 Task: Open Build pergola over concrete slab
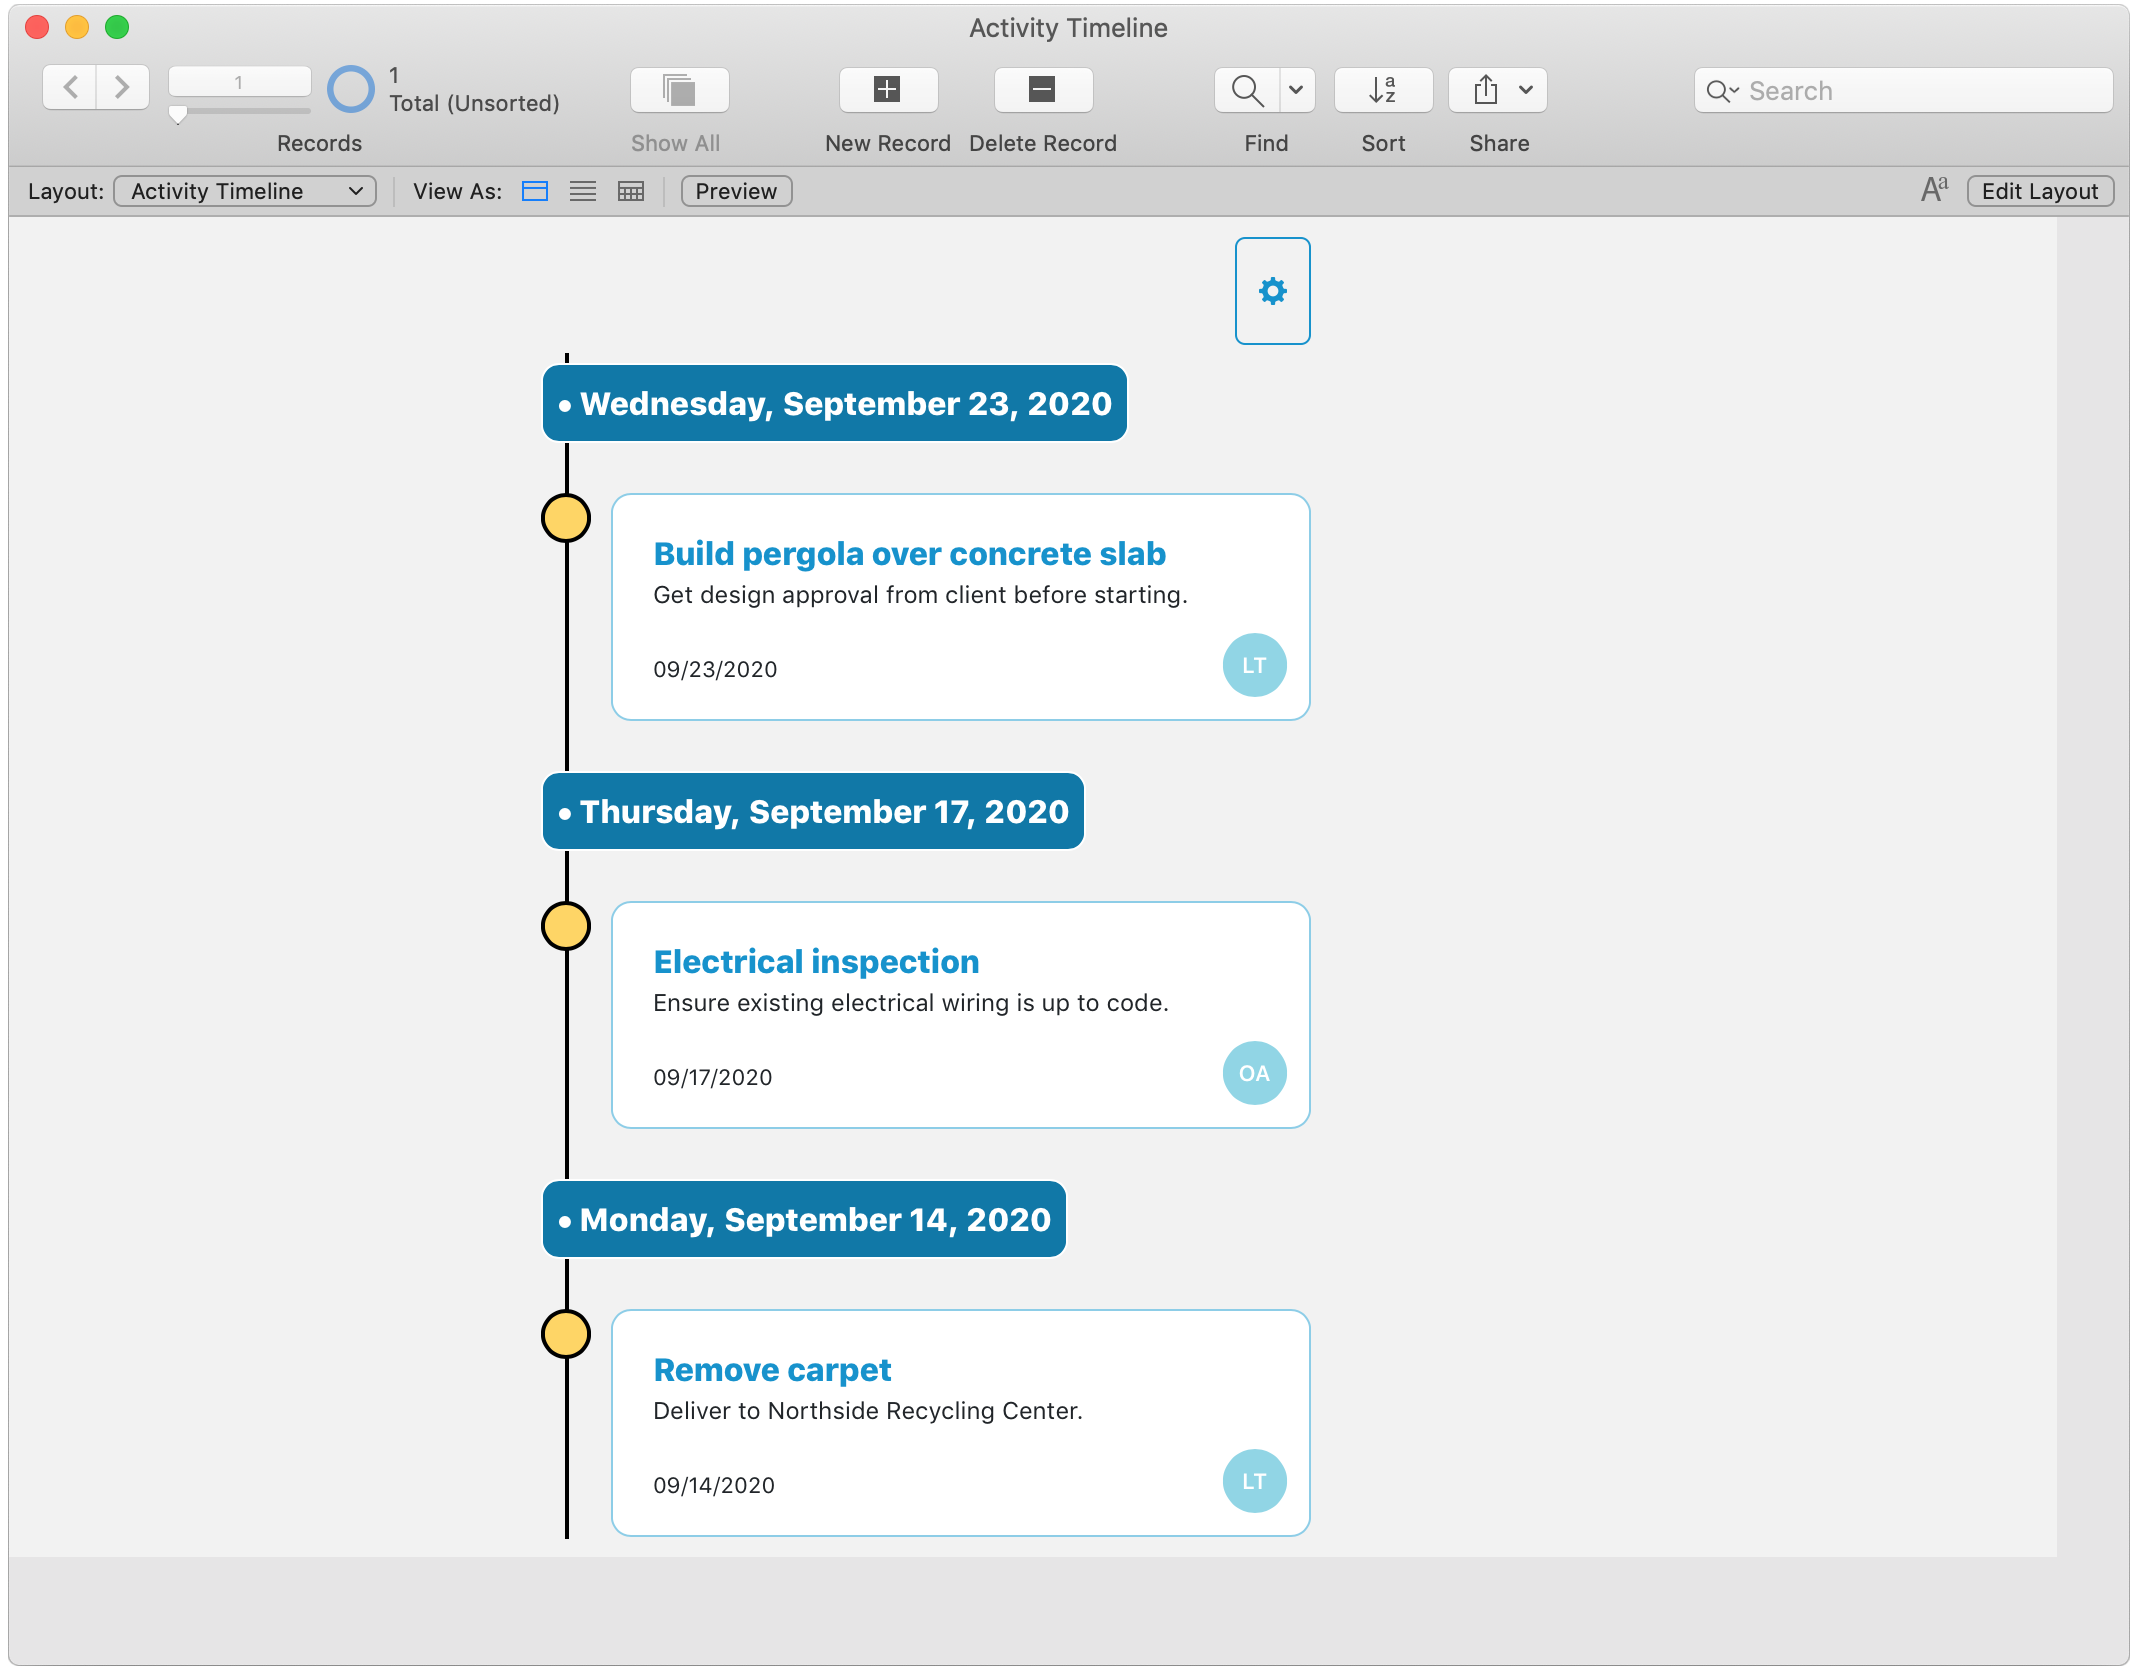[909, 553]
